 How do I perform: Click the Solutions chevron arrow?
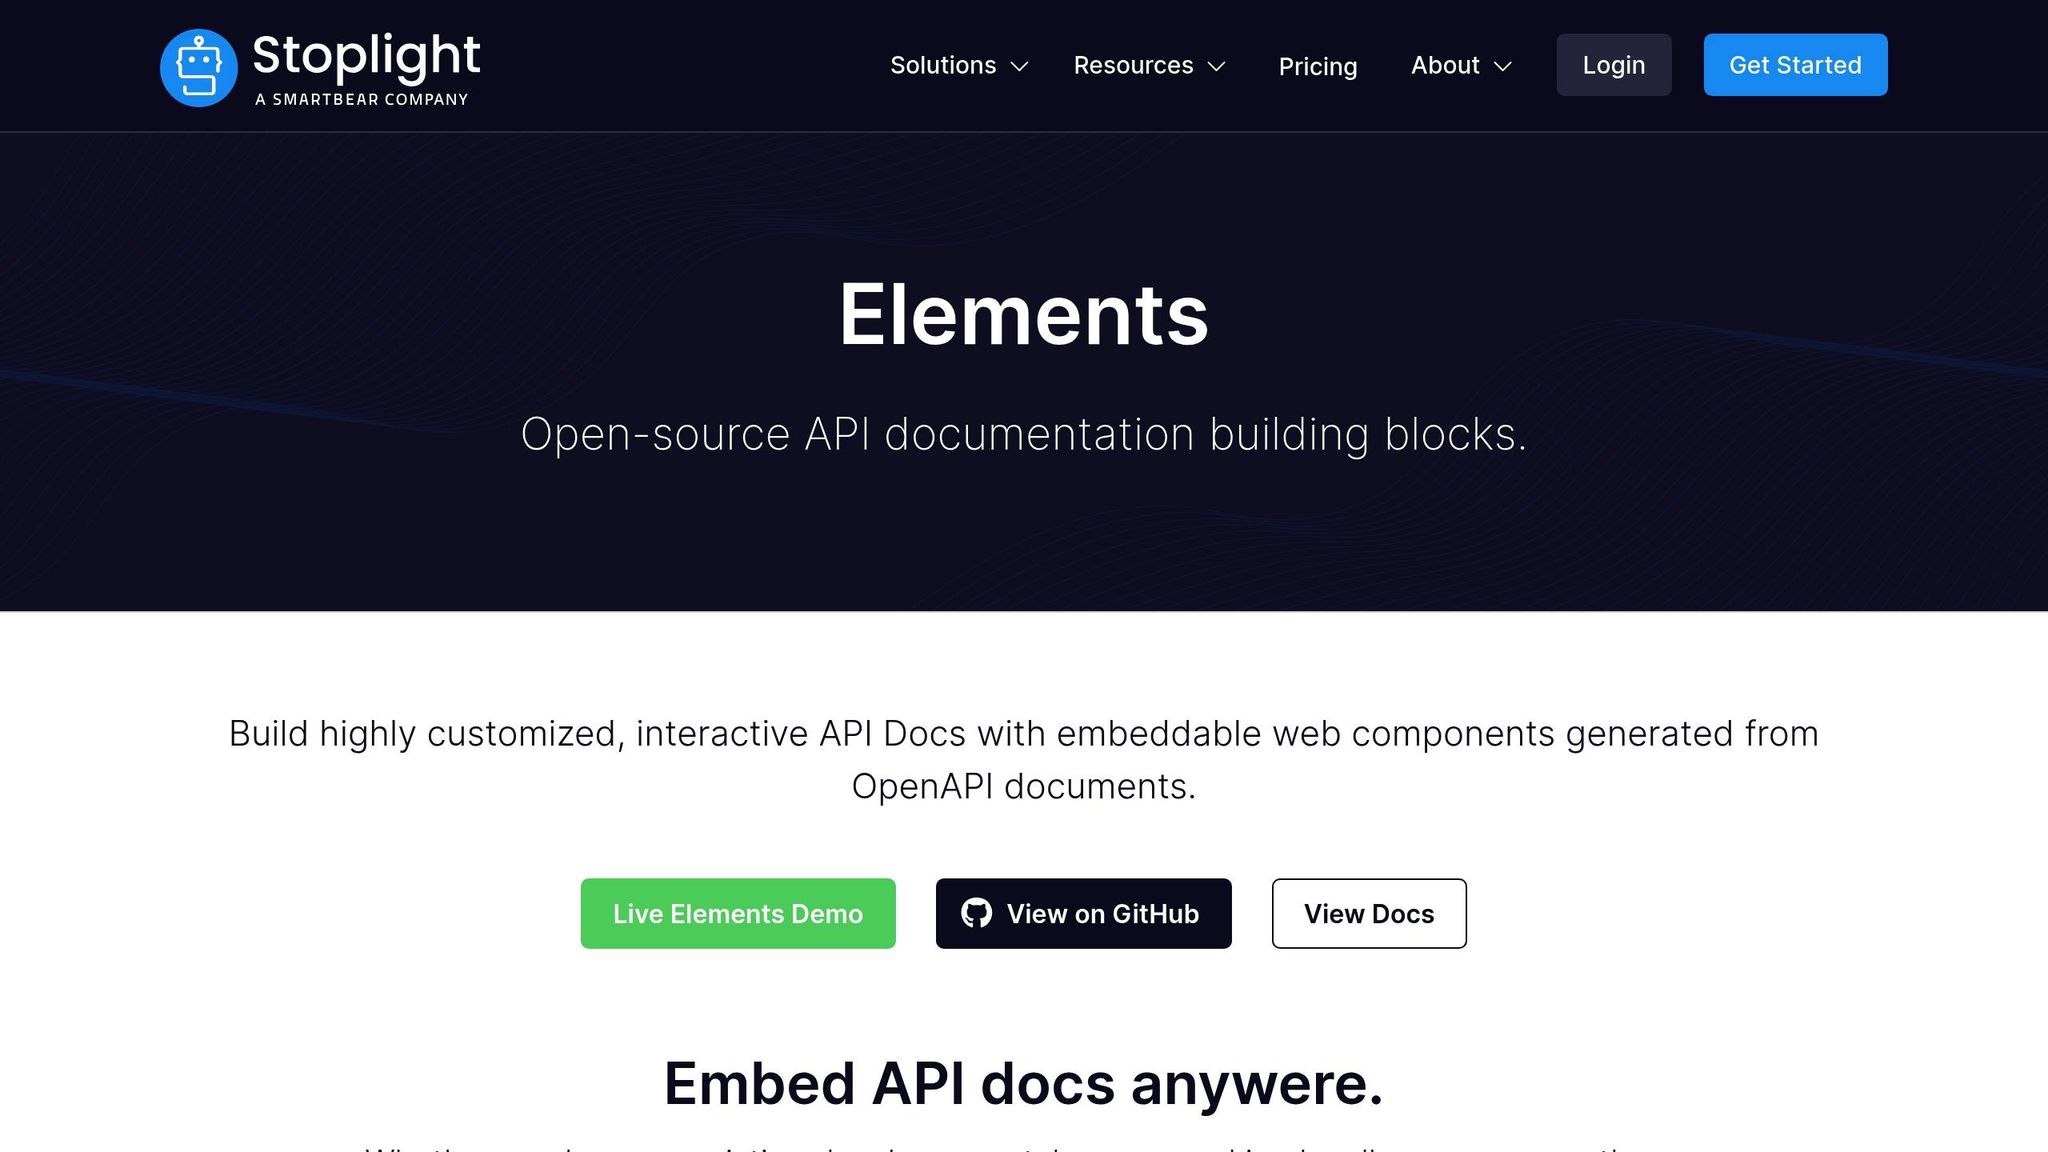tap(1019, 66)
